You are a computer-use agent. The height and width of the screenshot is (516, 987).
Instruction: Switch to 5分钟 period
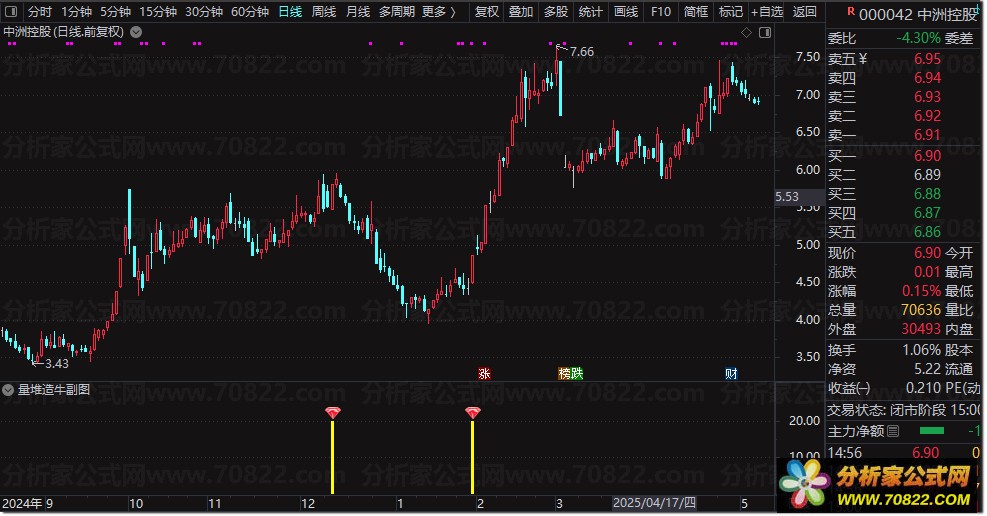(115, 11)
